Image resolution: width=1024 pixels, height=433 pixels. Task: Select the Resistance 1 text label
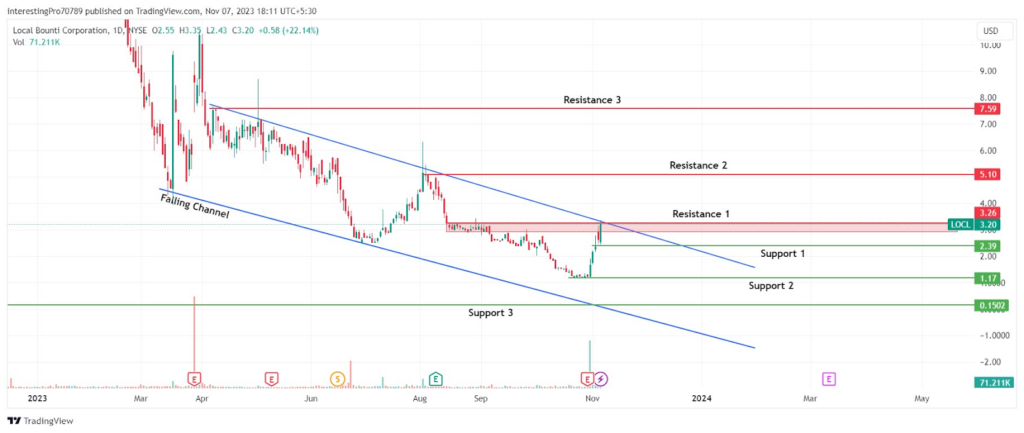coord(701,214)
